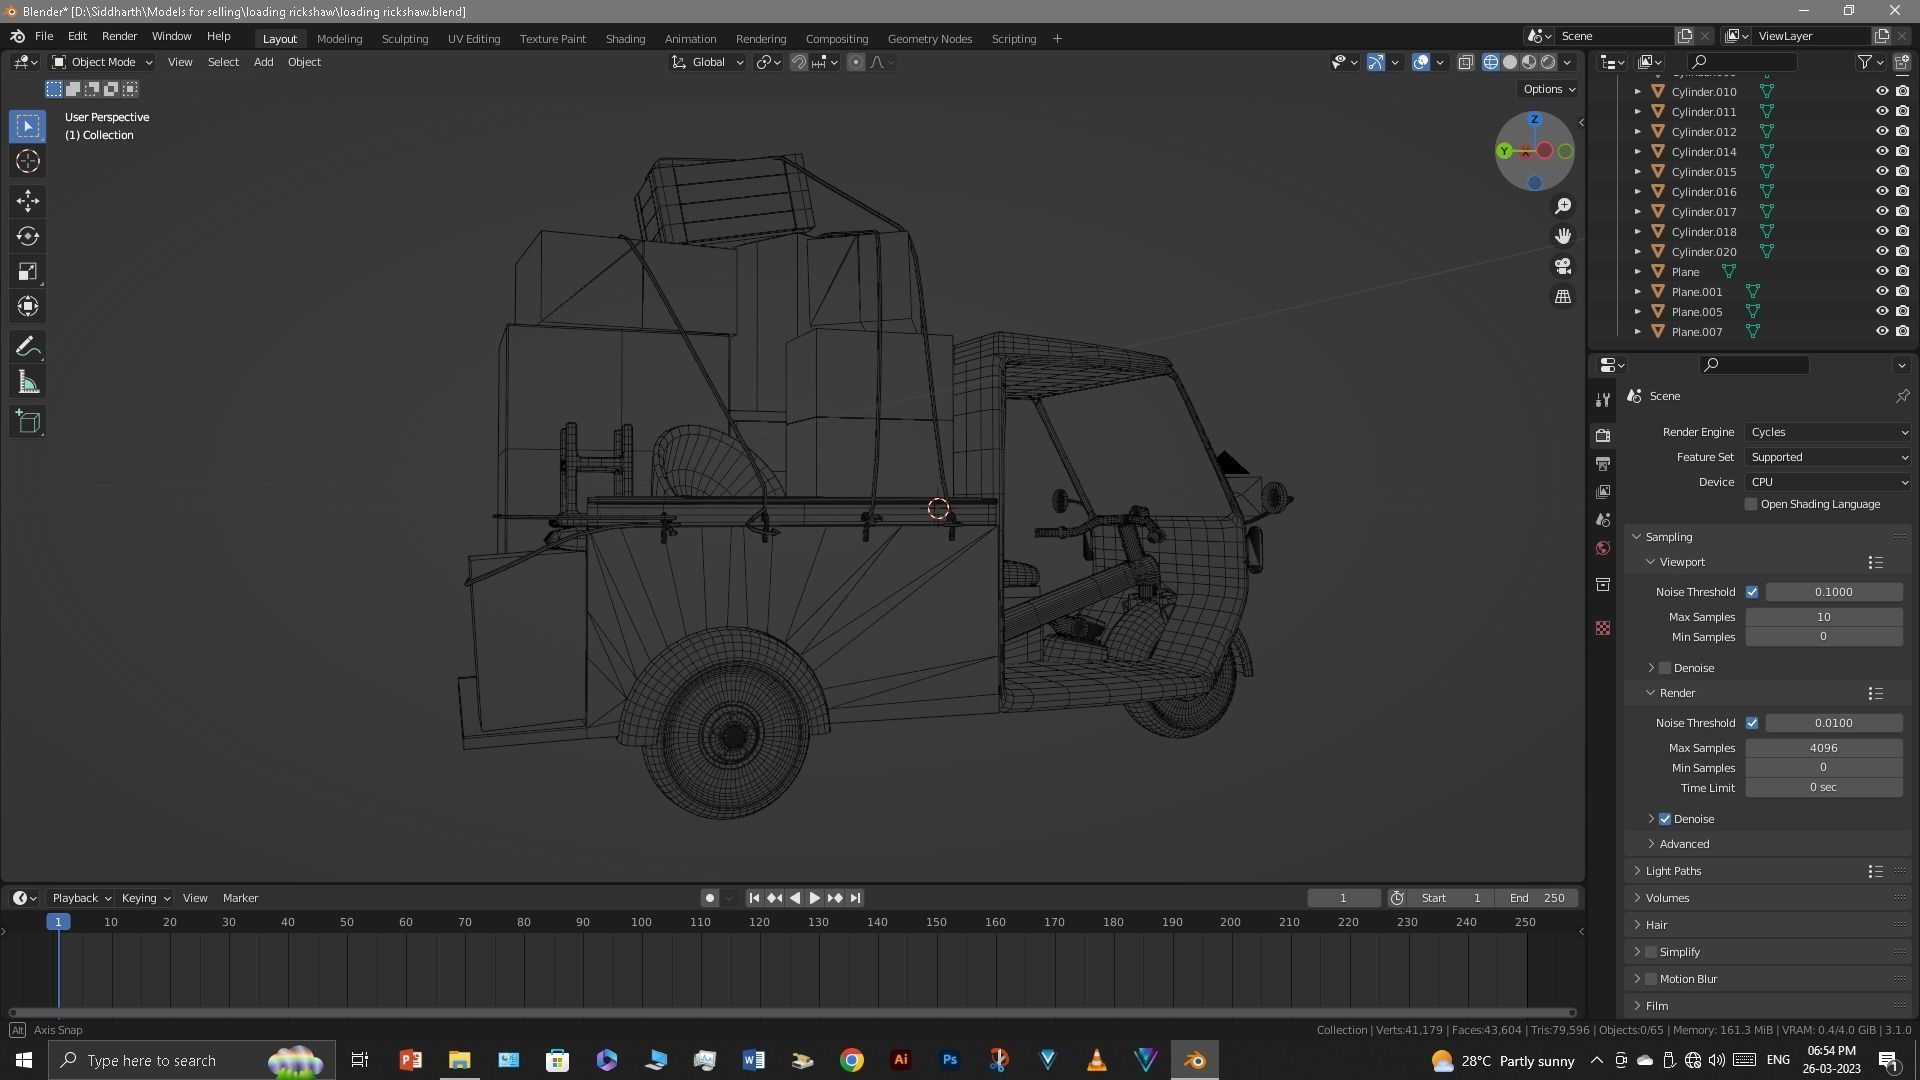
Task: Click the pan view hand icon
Action: click(1562, 236)
